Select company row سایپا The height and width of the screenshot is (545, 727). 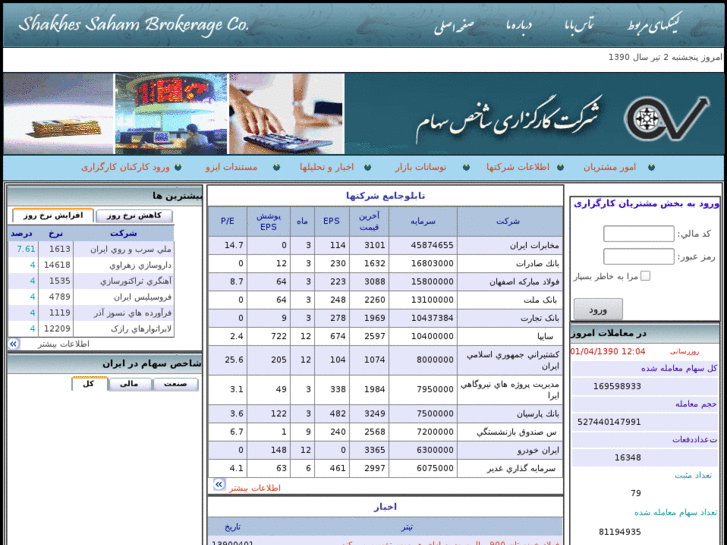click(x=385, y=336)
